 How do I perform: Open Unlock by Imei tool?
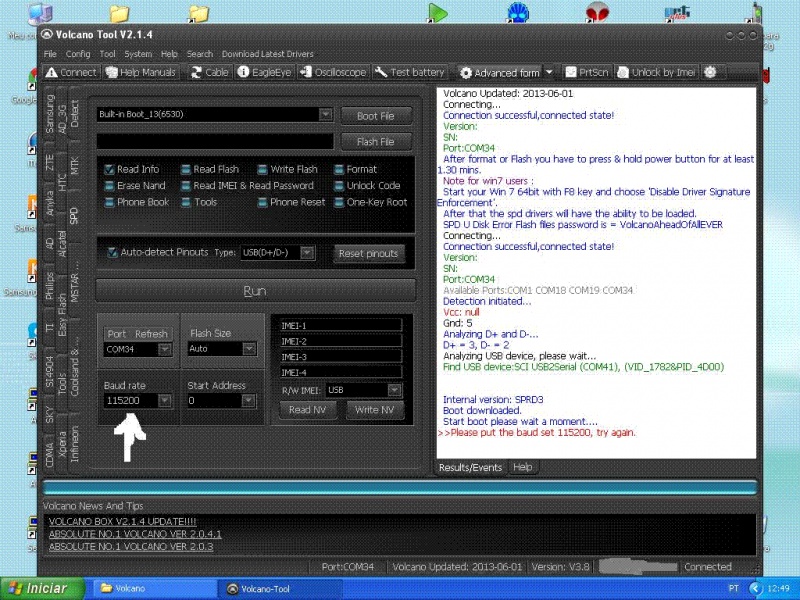[656, 72]
